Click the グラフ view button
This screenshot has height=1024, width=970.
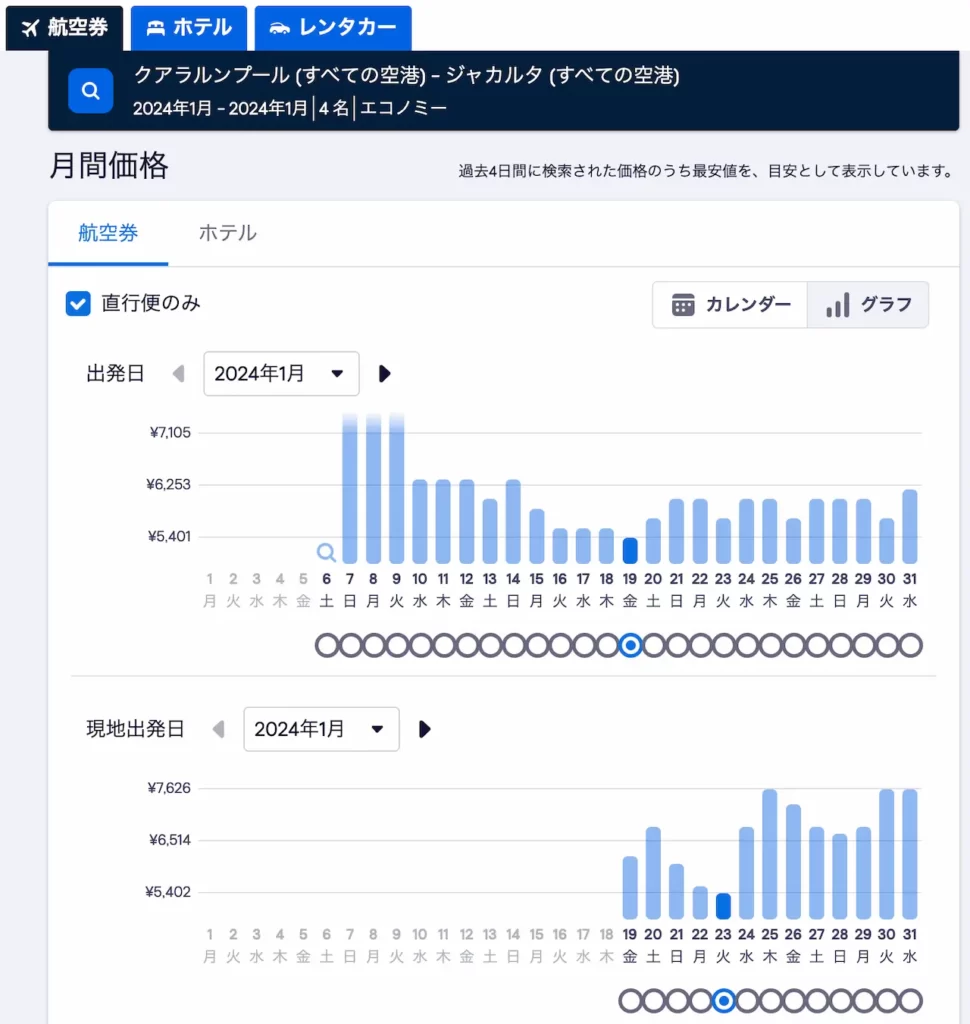click(868, 305)
